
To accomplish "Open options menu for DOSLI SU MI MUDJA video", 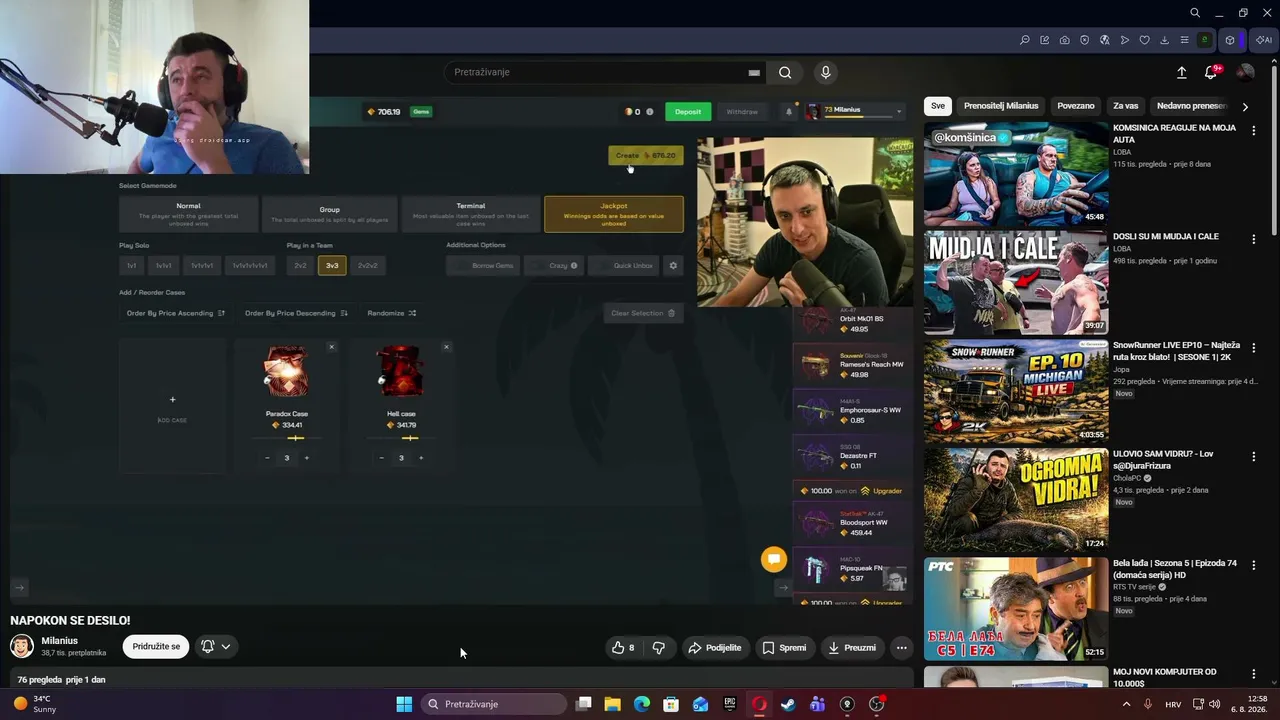I will click(x=1253, y=239).
